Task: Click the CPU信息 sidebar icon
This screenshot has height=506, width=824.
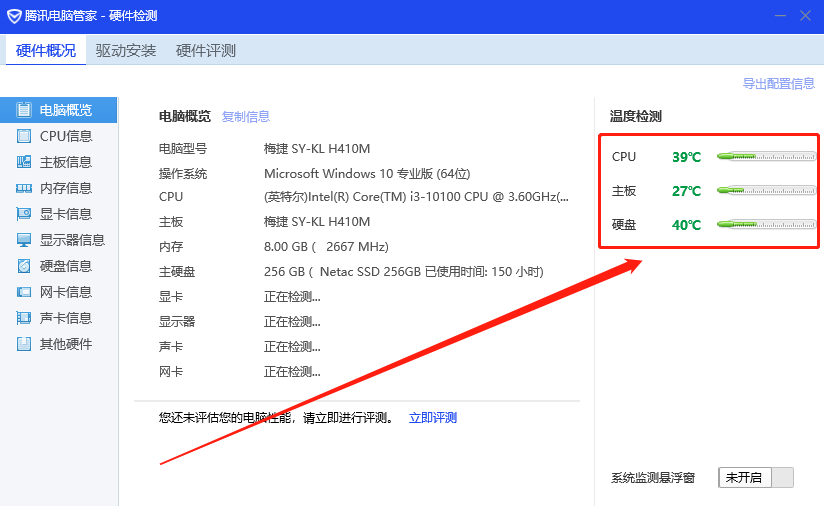Action: [x=24, y=136]
